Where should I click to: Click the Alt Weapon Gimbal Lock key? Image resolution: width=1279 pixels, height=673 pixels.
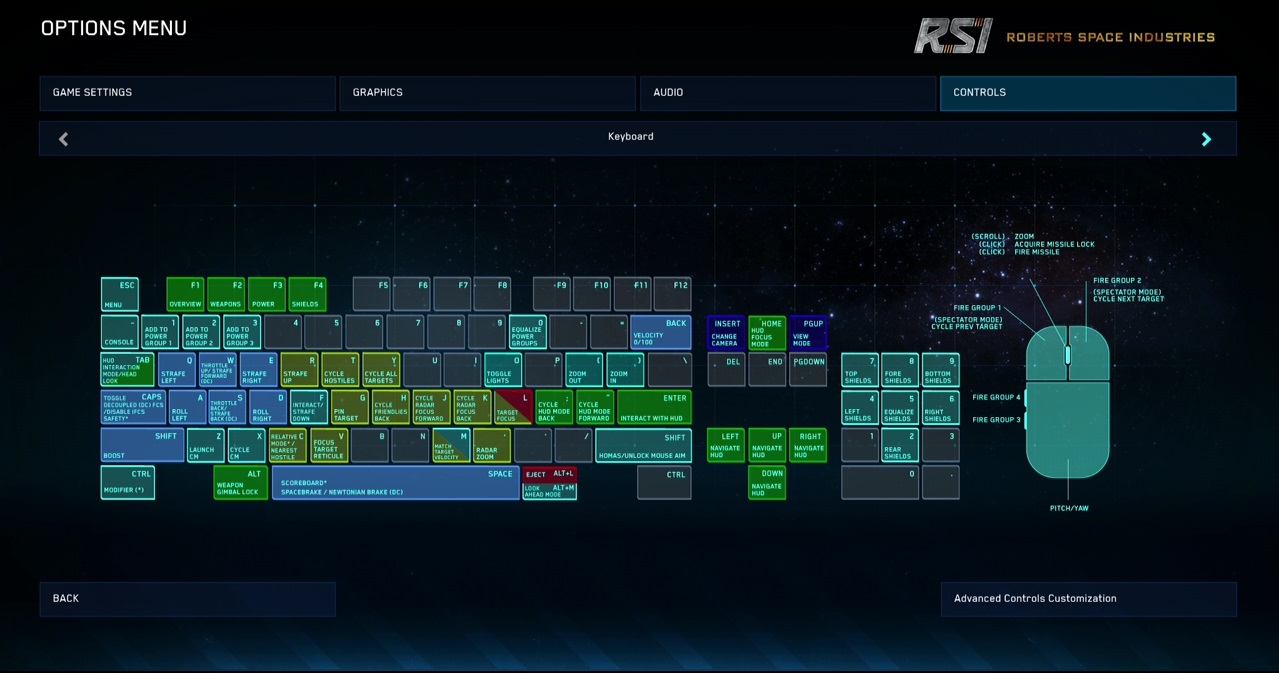(240, 483)
